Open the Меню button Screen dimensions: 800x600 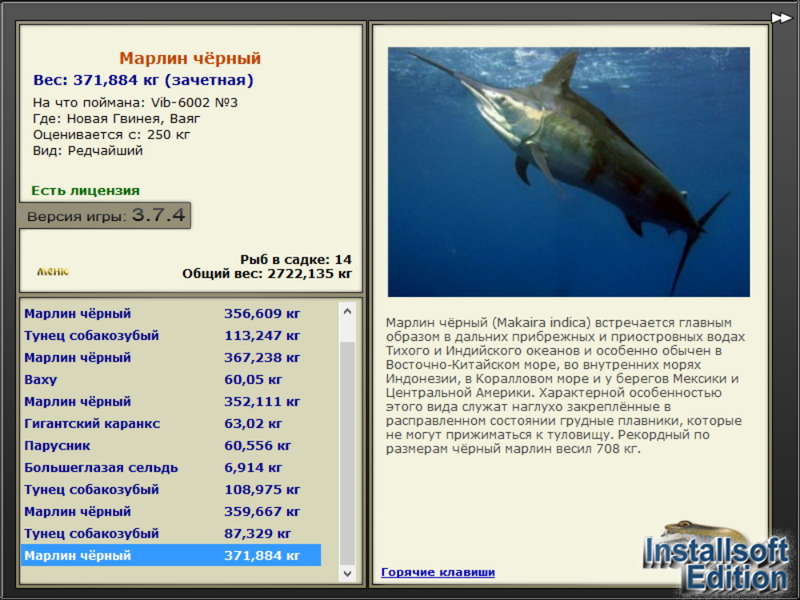(53, 271)
